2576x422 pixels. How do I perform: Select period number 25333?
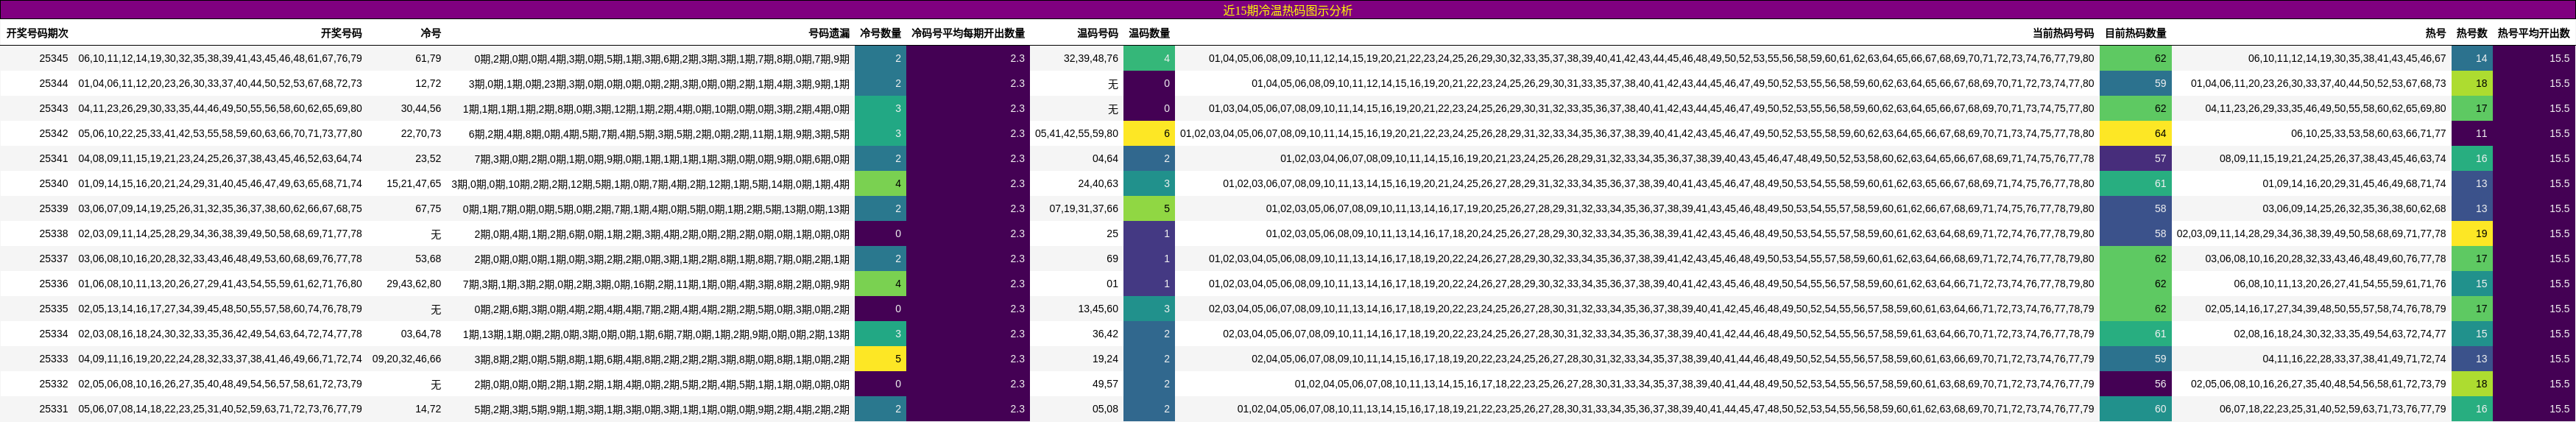tap(54, 358)
